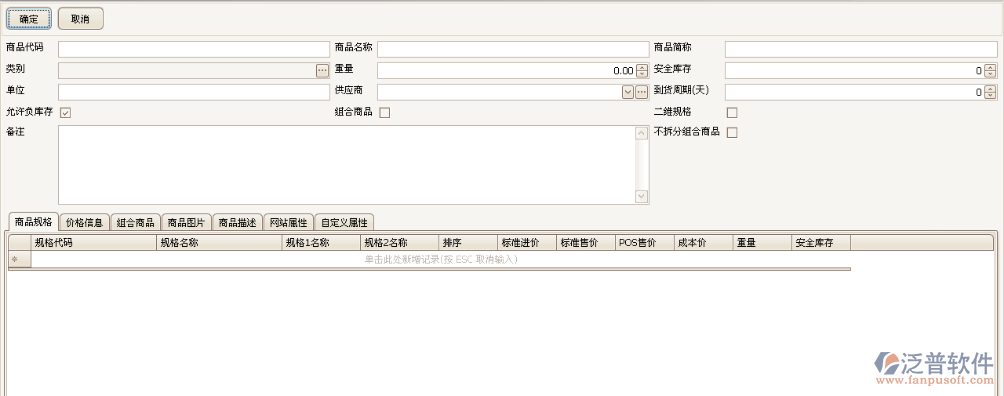The height and width of the screenshot is (396, 1004).
Task: Select the new-row asterisk marker in grid
Action: click(15, 260)
